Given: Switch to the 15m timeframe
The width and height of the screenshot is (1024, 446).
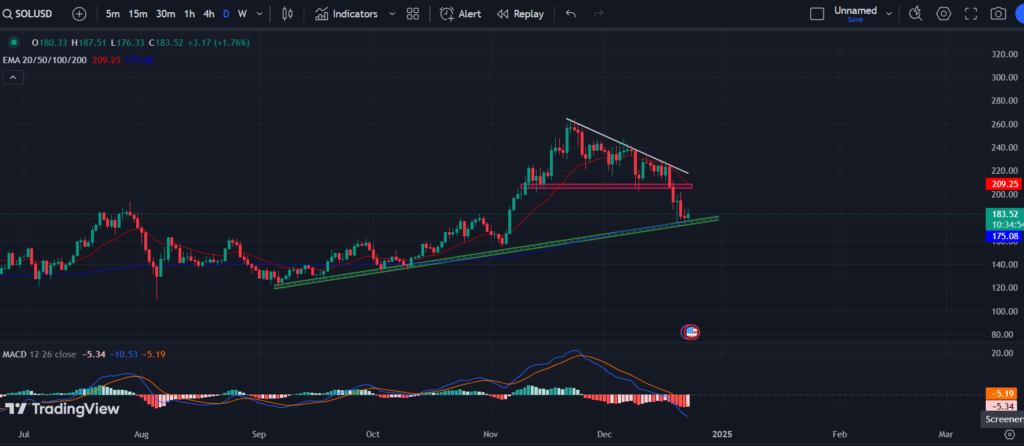Looking at the screenshot, I should [x=138, y=14].
